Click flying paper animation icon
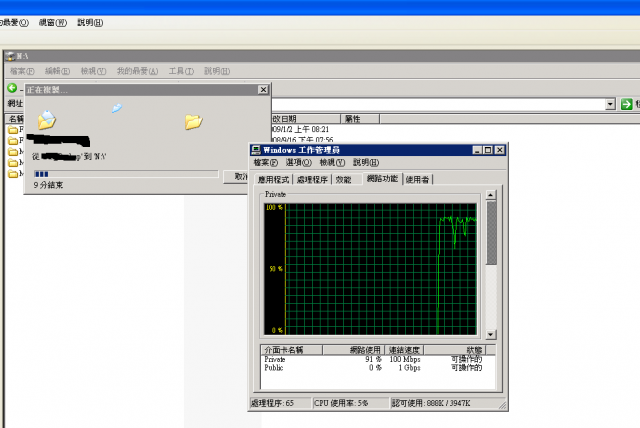 (117, 108)
